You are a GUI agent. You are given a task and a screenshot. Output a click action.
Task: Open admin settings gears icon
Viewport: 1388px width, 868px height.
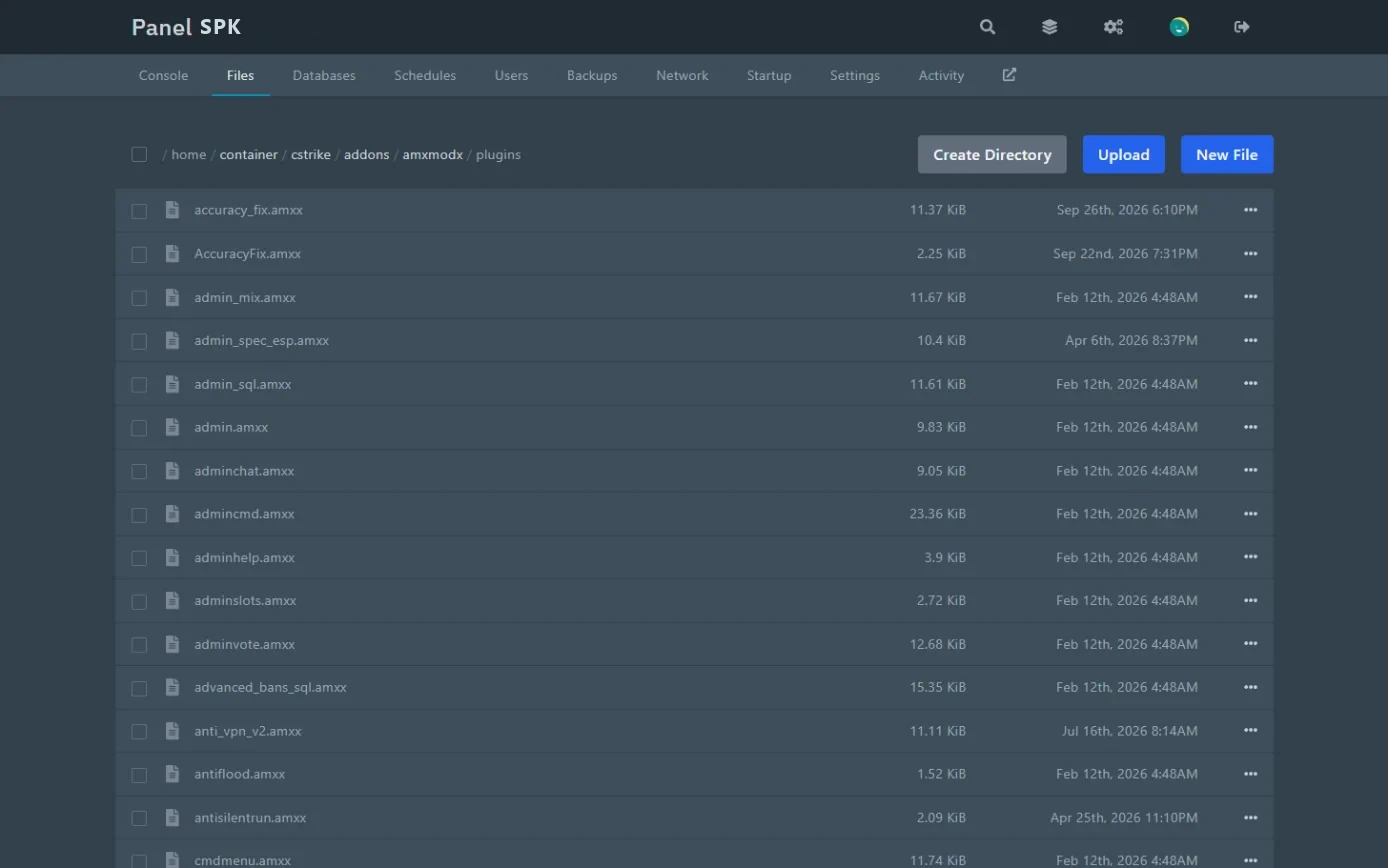pyautogui.click(x=1113, y=27)
